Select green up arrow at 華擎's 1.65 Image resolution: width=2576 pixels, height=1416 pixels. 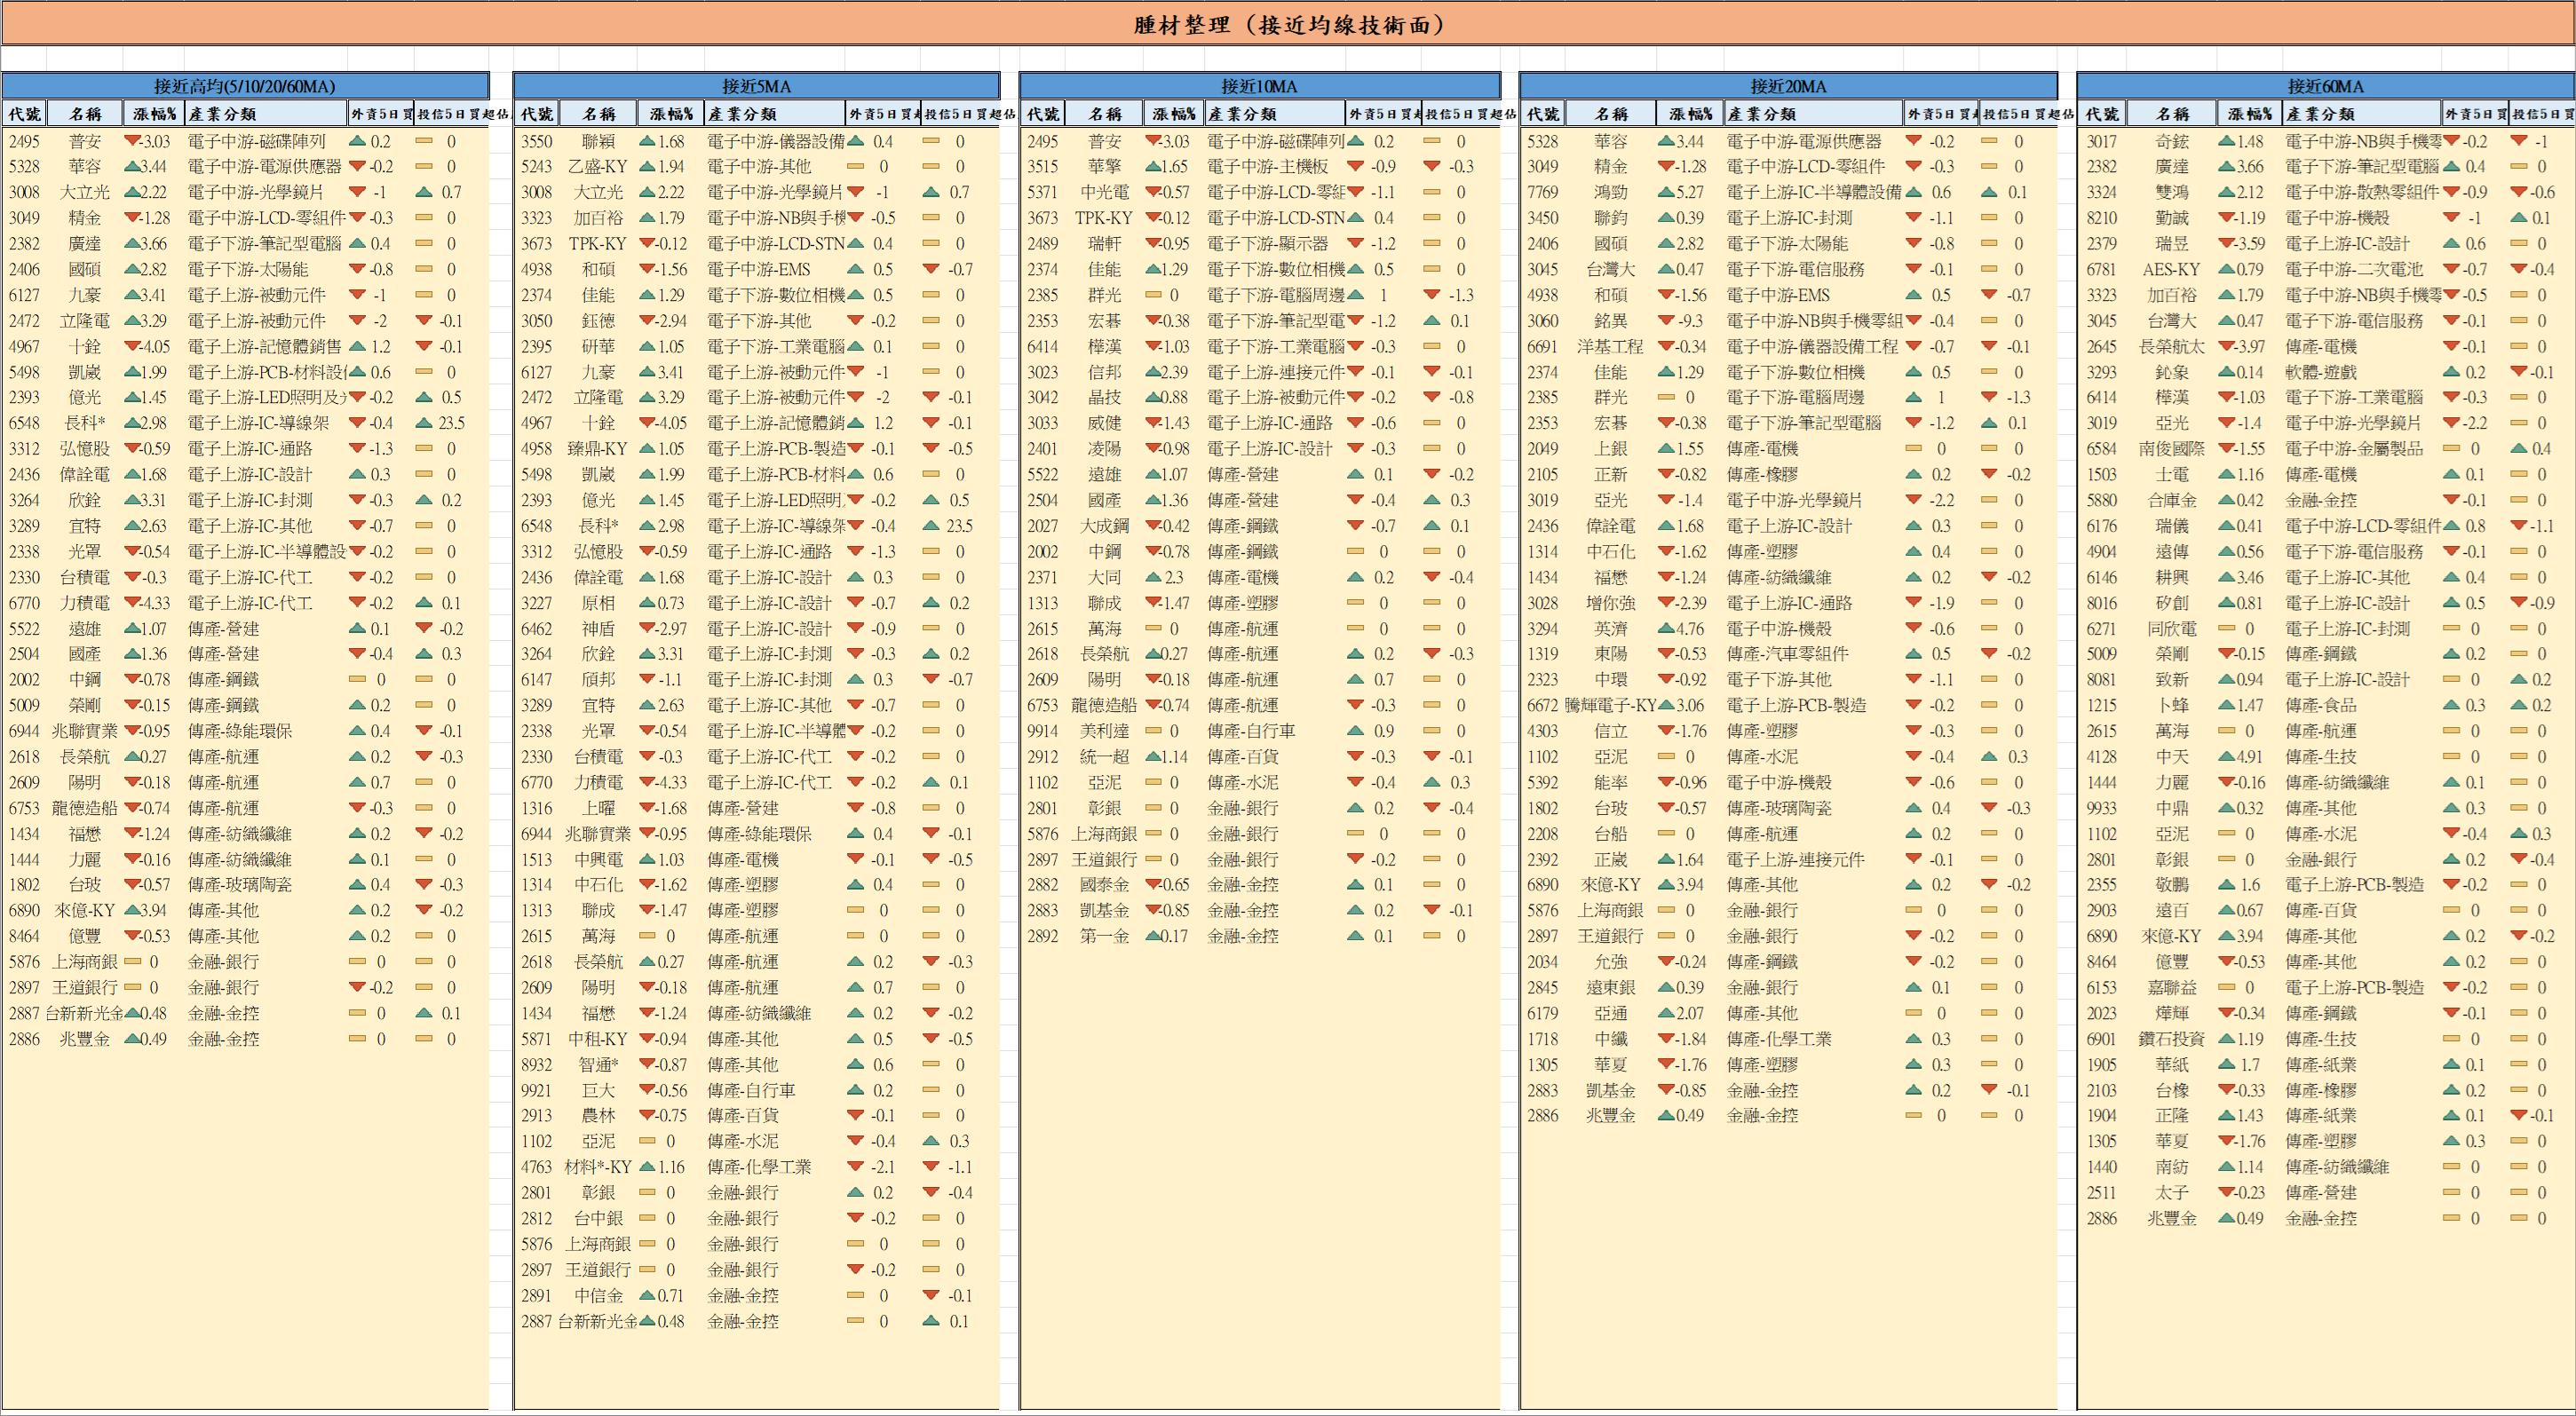[x=1153, y=167]
